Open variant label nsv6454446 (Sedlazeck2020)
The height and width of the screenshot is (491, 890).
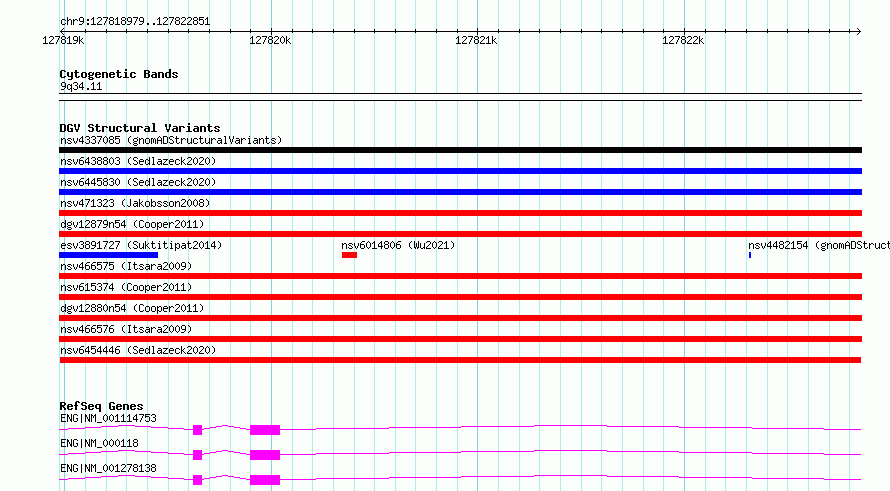[x=138, y=350]
